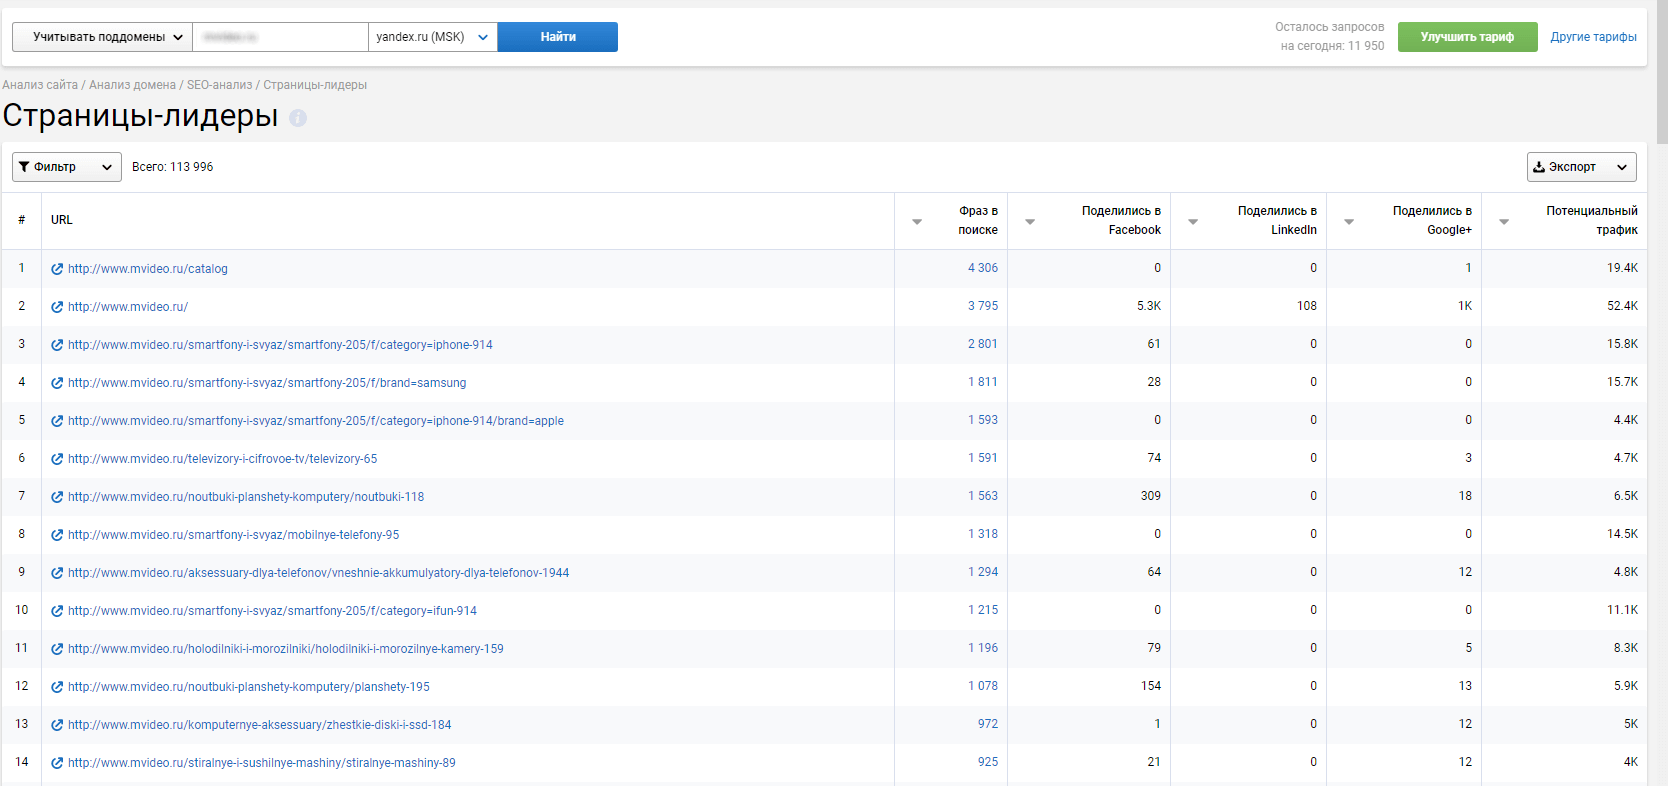Click phrase count 3 795
Screen dimensions: 1668x786
click(x=983, y=306)
